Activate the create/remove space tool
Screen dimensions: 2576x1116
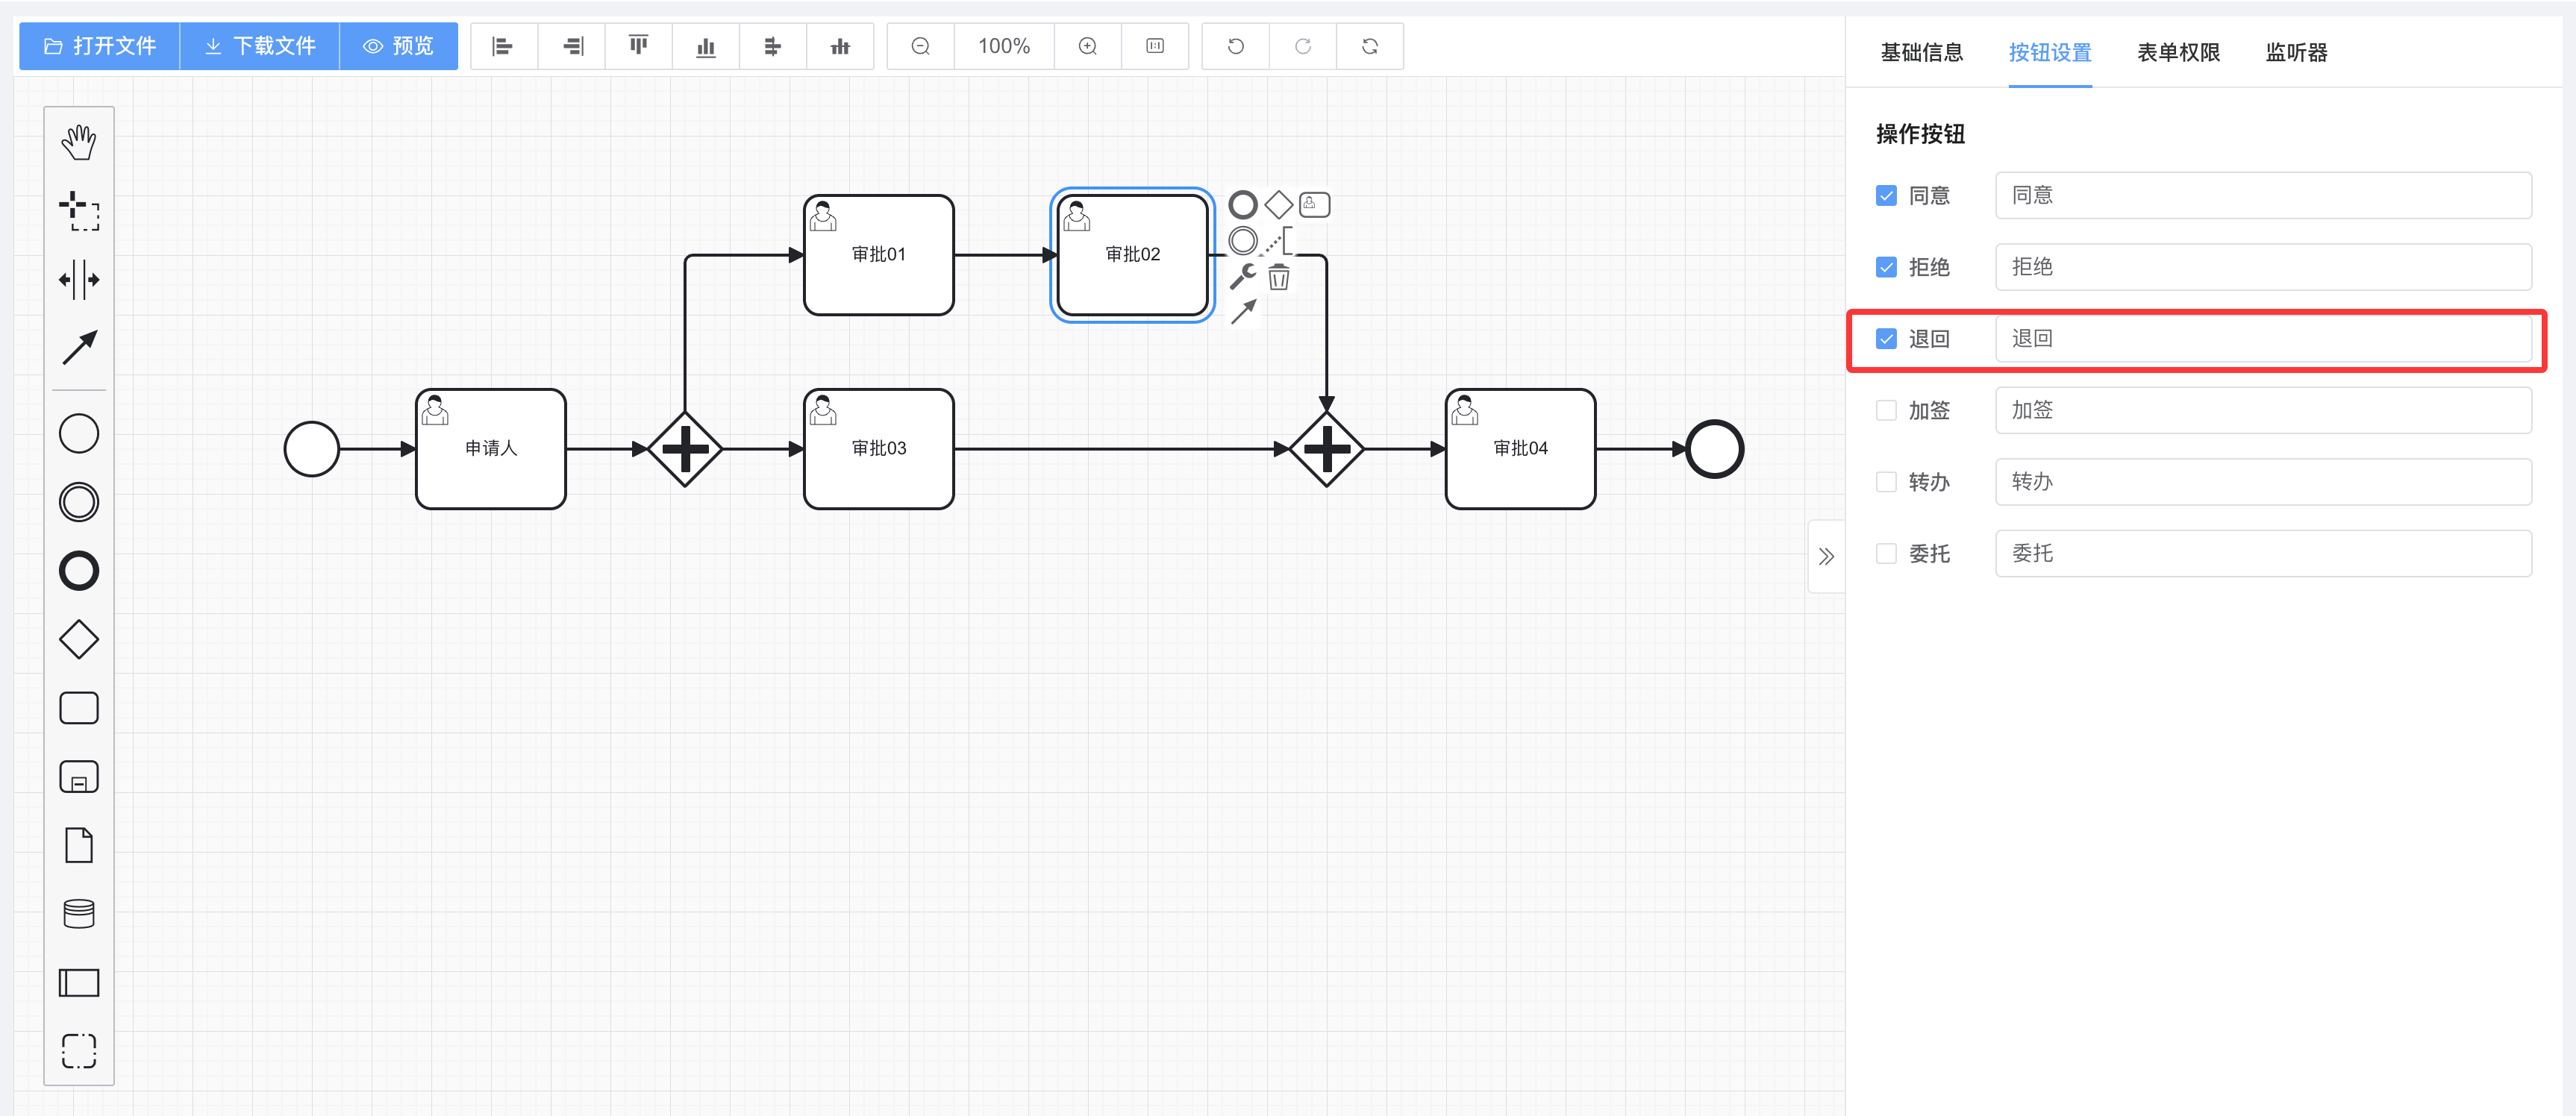pos(79,280)
